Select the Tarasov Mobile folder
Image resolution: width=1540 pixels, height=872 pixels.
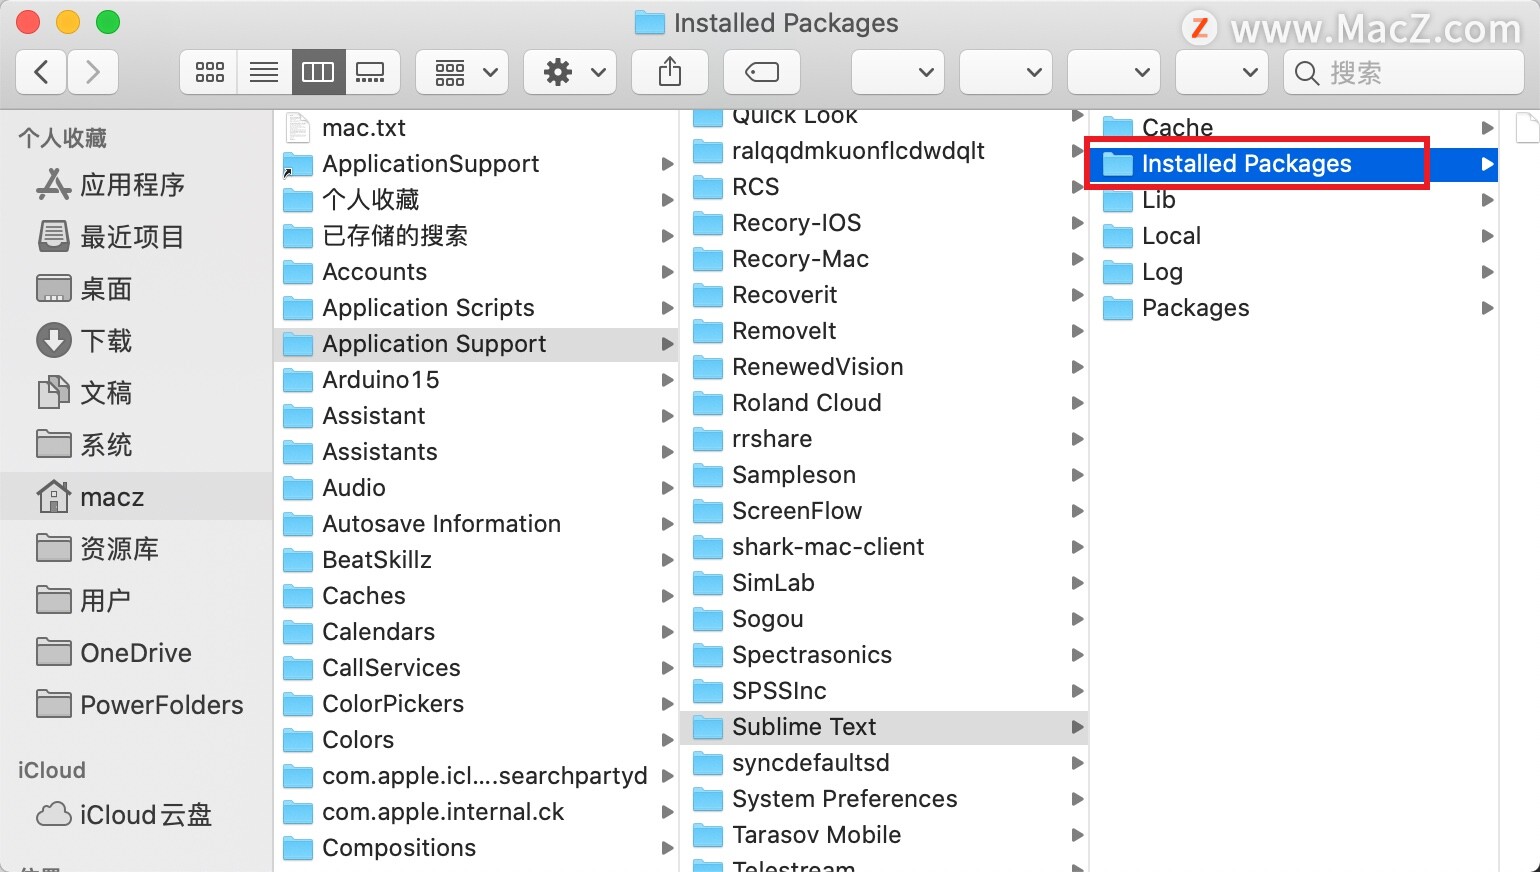[x=884, y=835]
